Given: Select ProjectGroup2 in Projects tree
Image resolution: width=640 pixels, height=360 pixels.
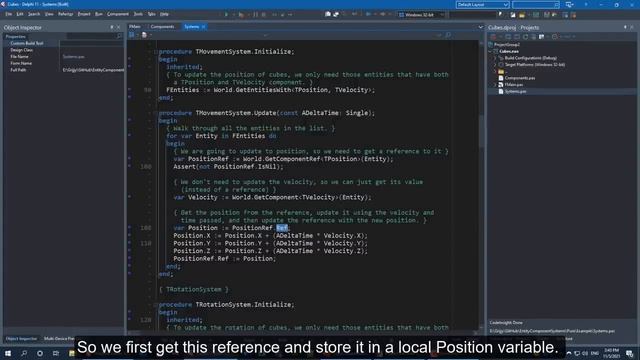Looking at the screenshot, I should tap(507, 44).
